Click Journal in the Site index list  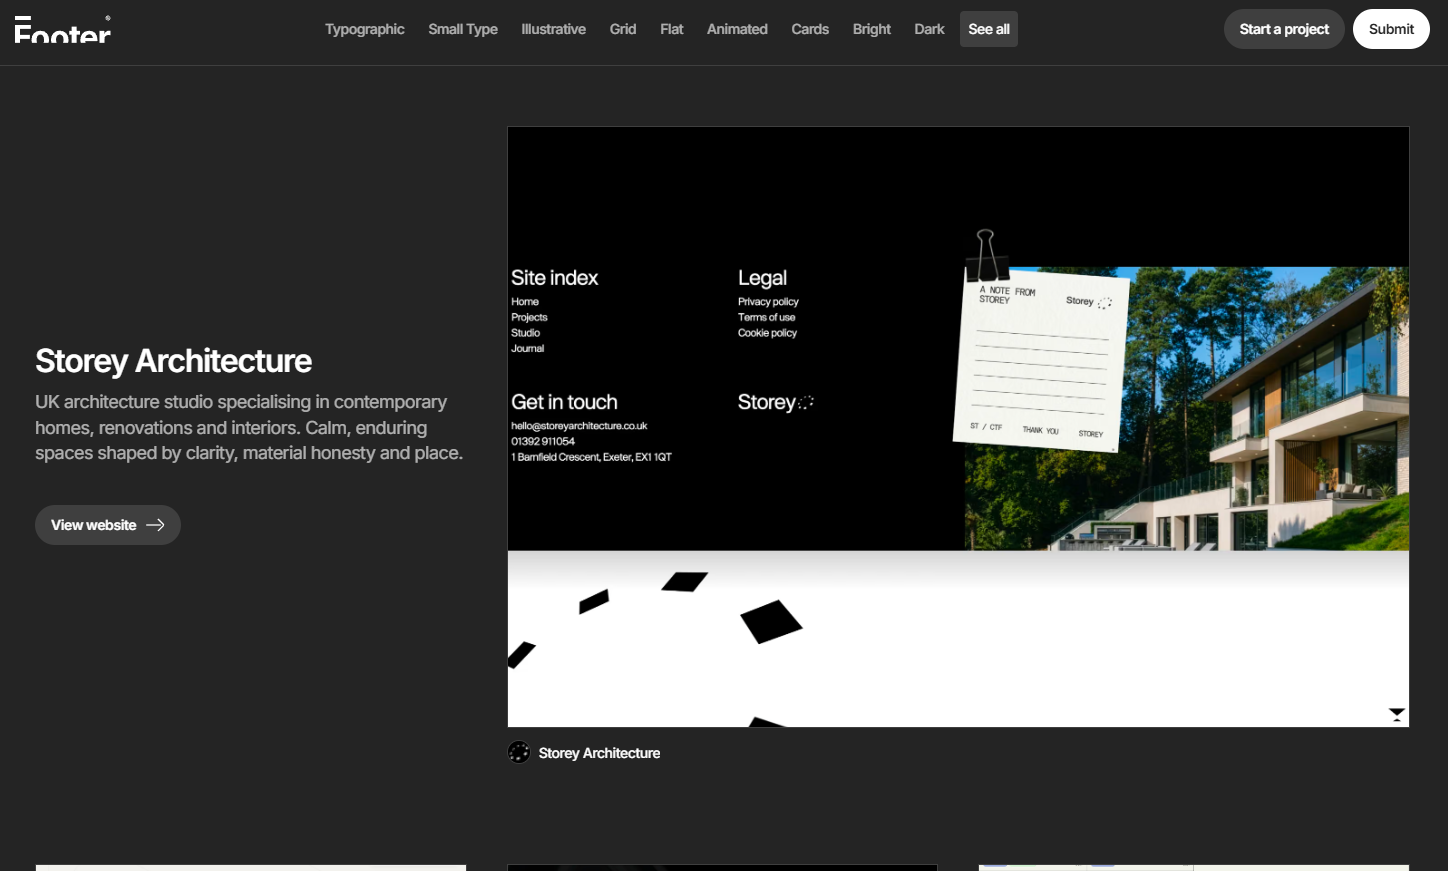[x=528, y=348]
